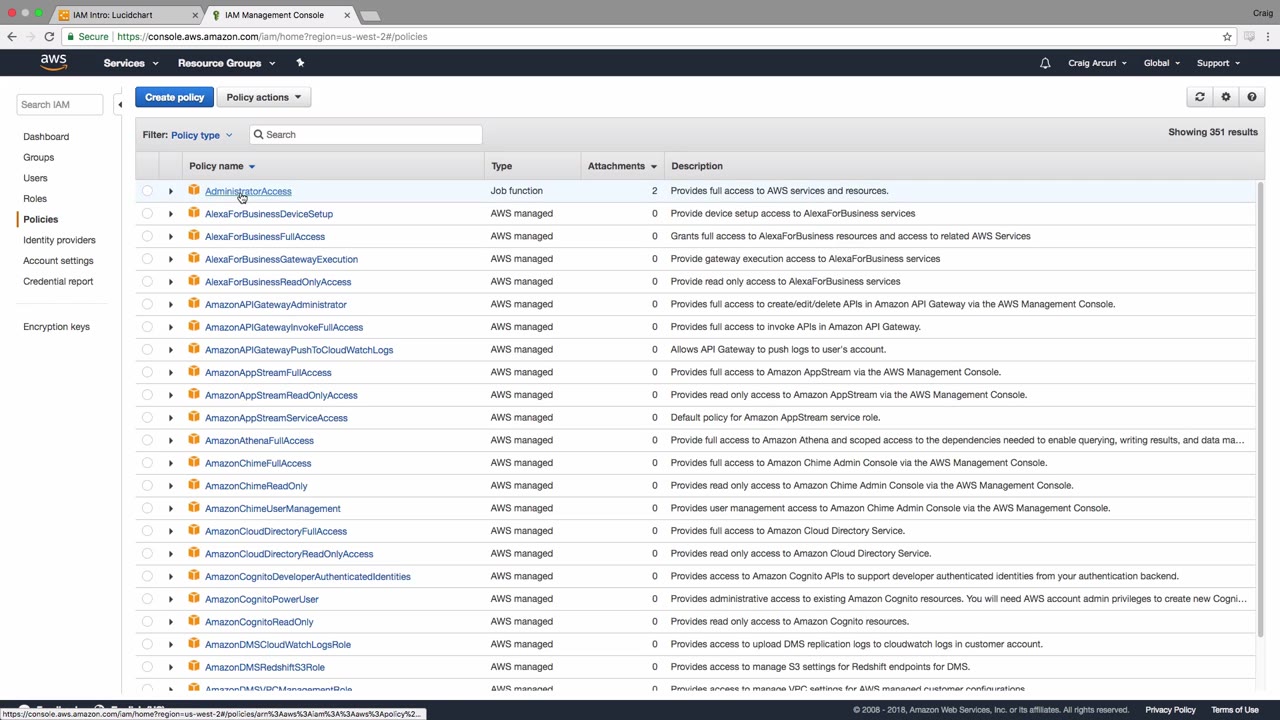Select the AmazonCognitoPowerUser radio button
Viewport: 1280px width, 720px height.
(147, 599)
